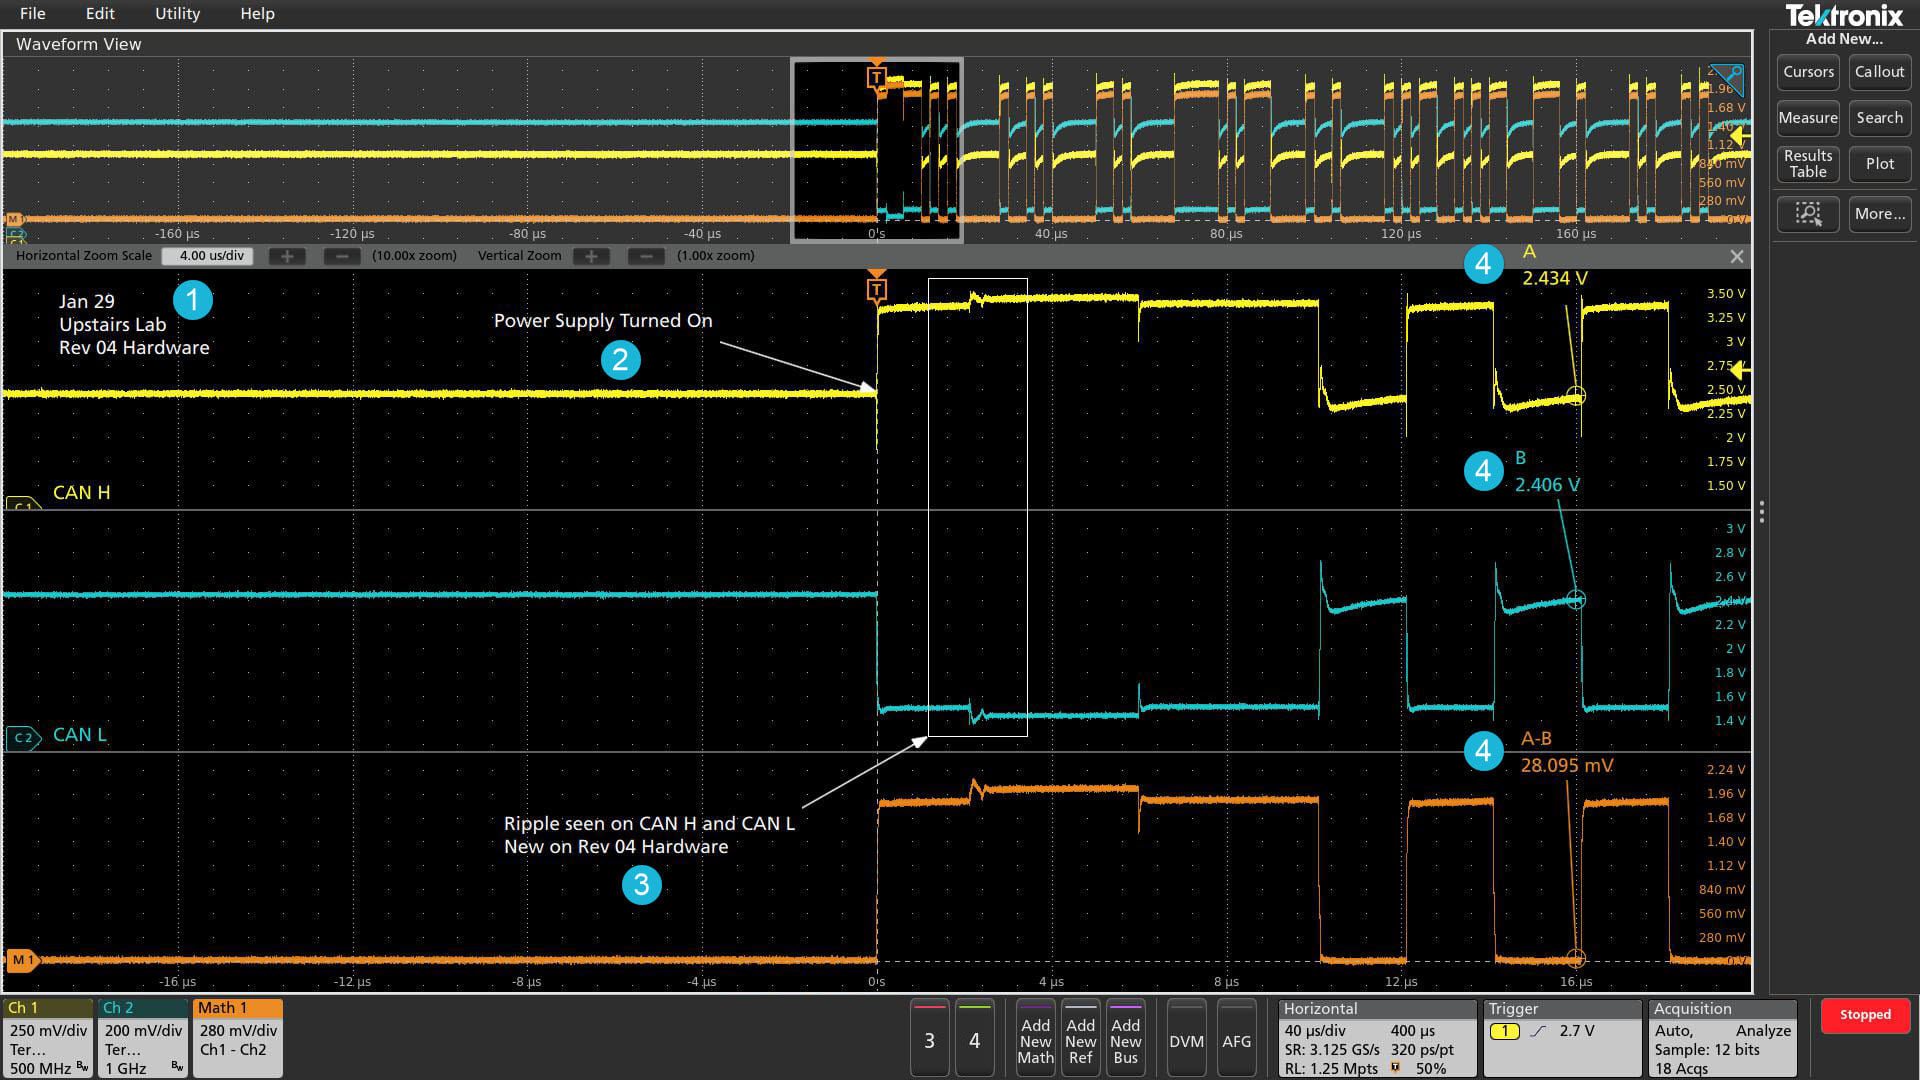Decrease horizontal zoom with the minus button
The image size is (1920, 1080).
342,256
